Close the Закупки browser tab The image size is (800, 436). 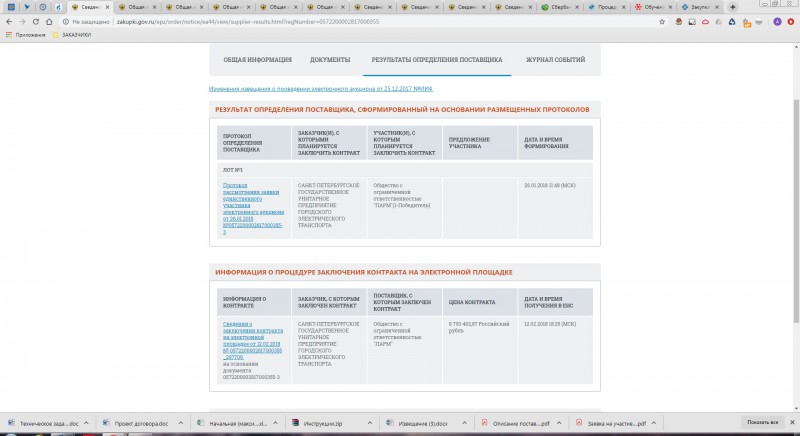[717, 7]
